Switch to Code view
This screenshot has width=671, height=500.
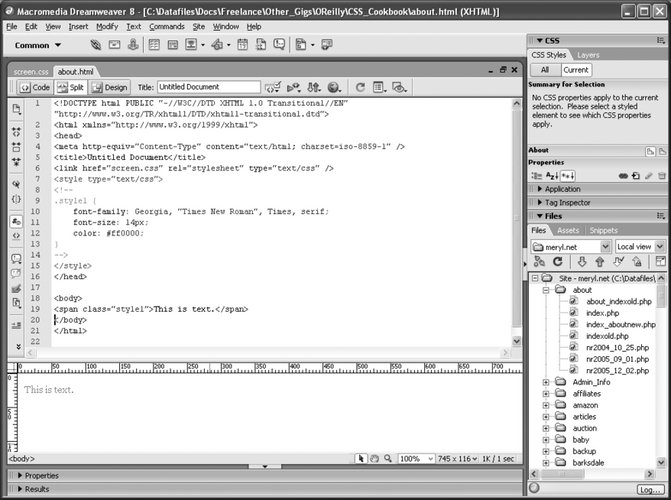[x=36, y=87]
